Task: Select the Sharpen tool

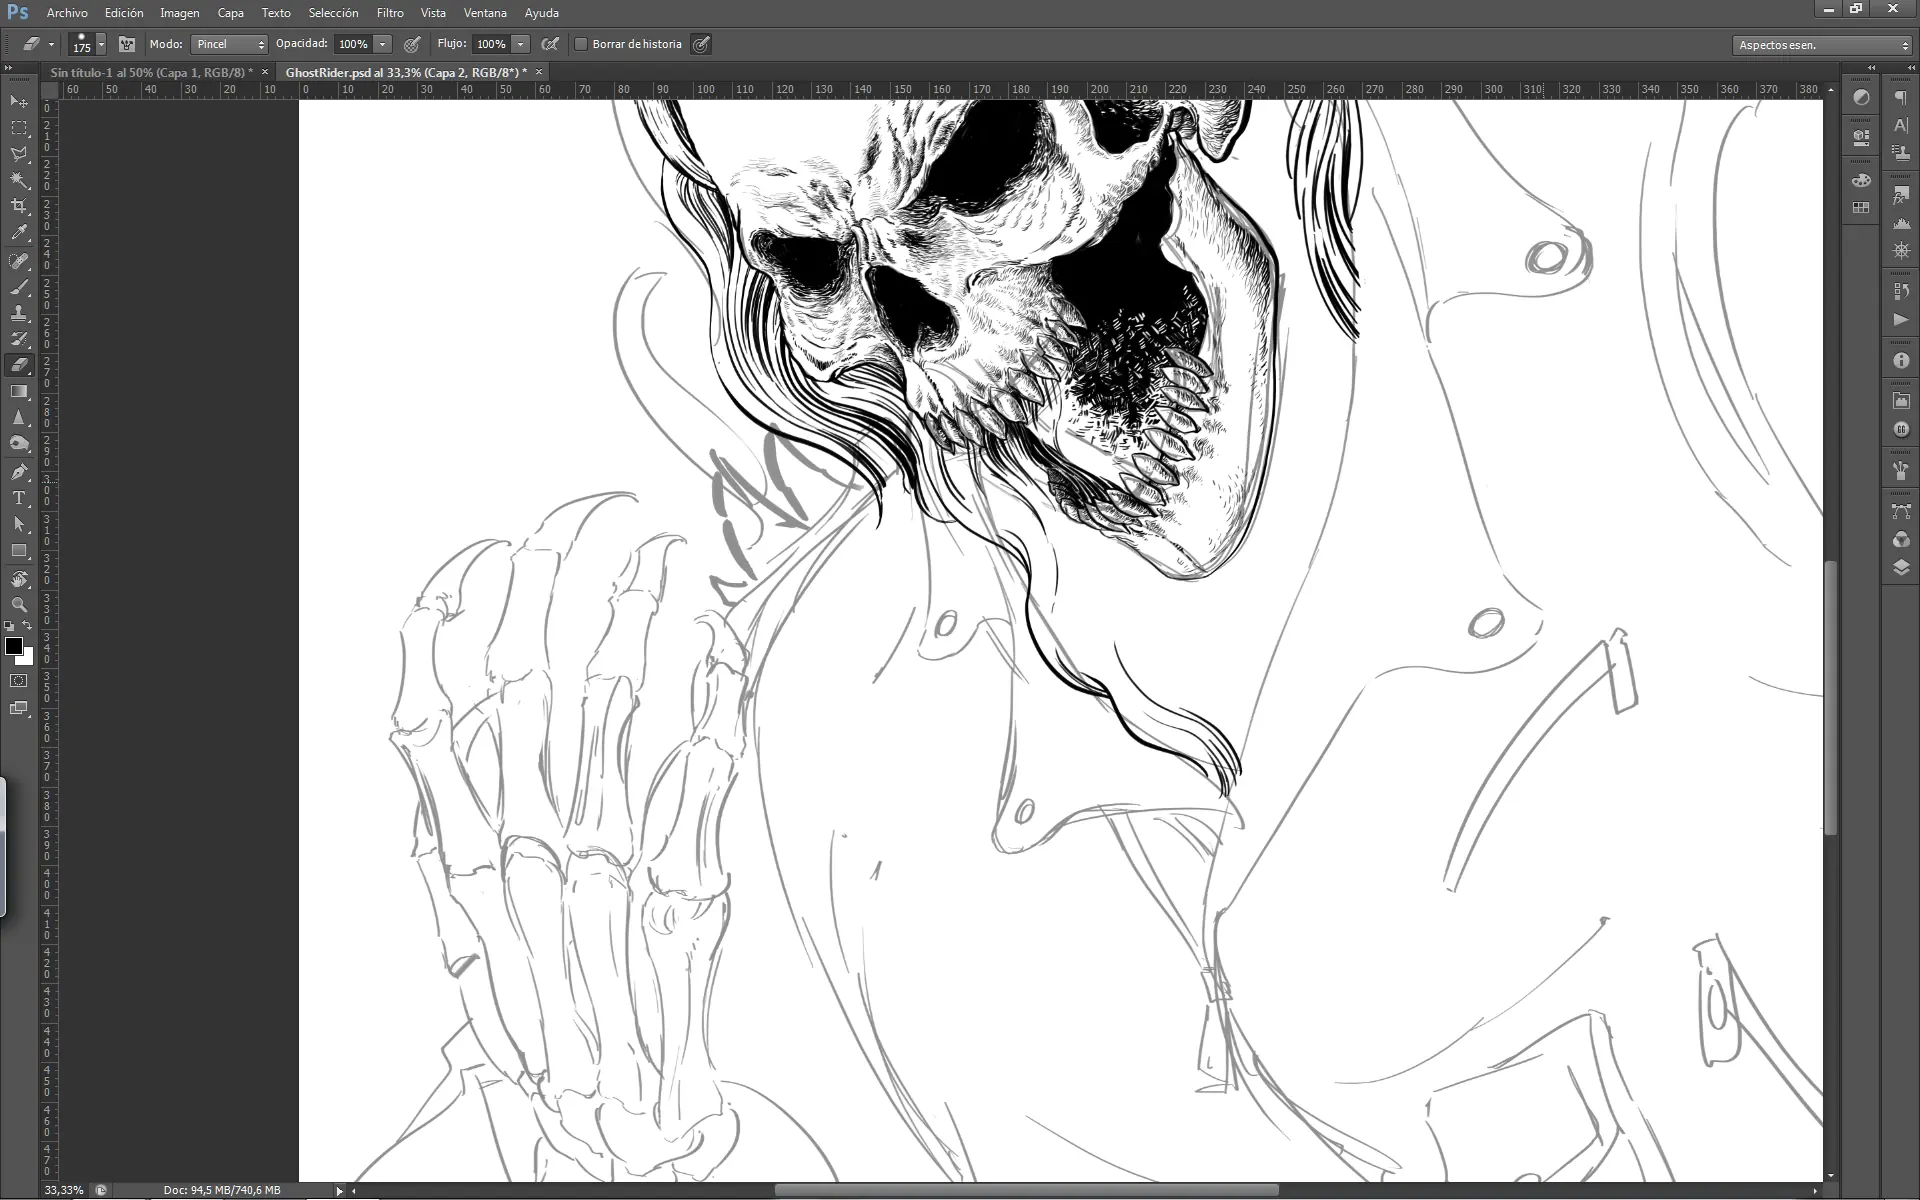Action: [19, 417]
